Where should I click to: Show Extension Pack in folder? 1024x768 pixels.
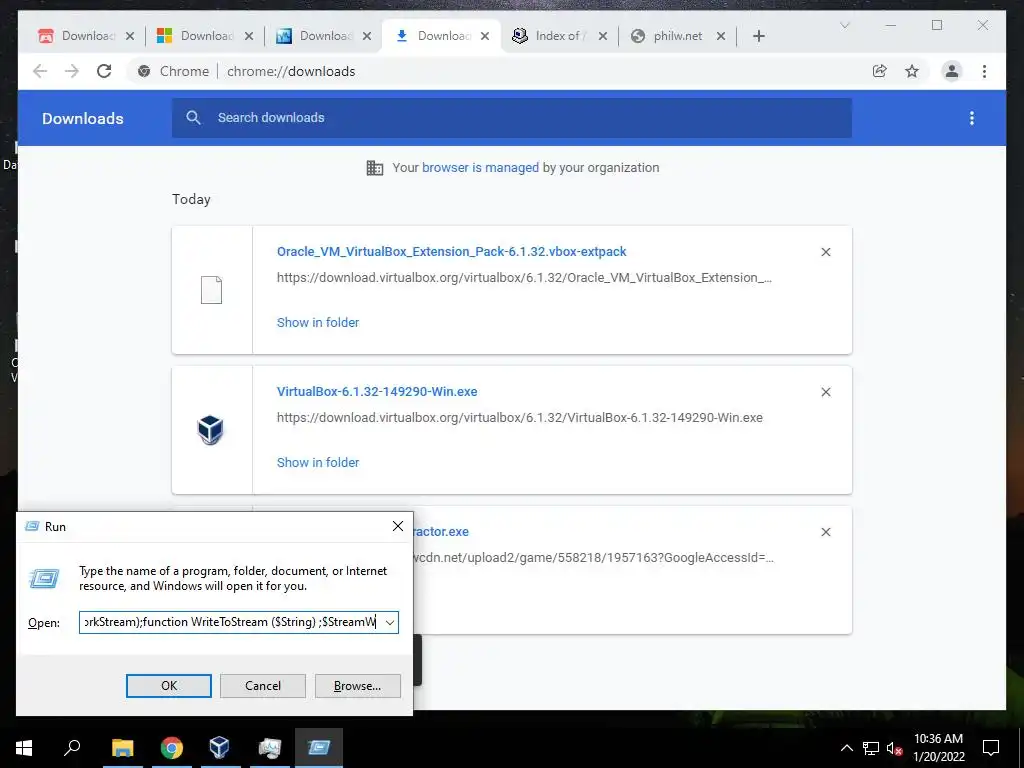click(x=318, y=322)
